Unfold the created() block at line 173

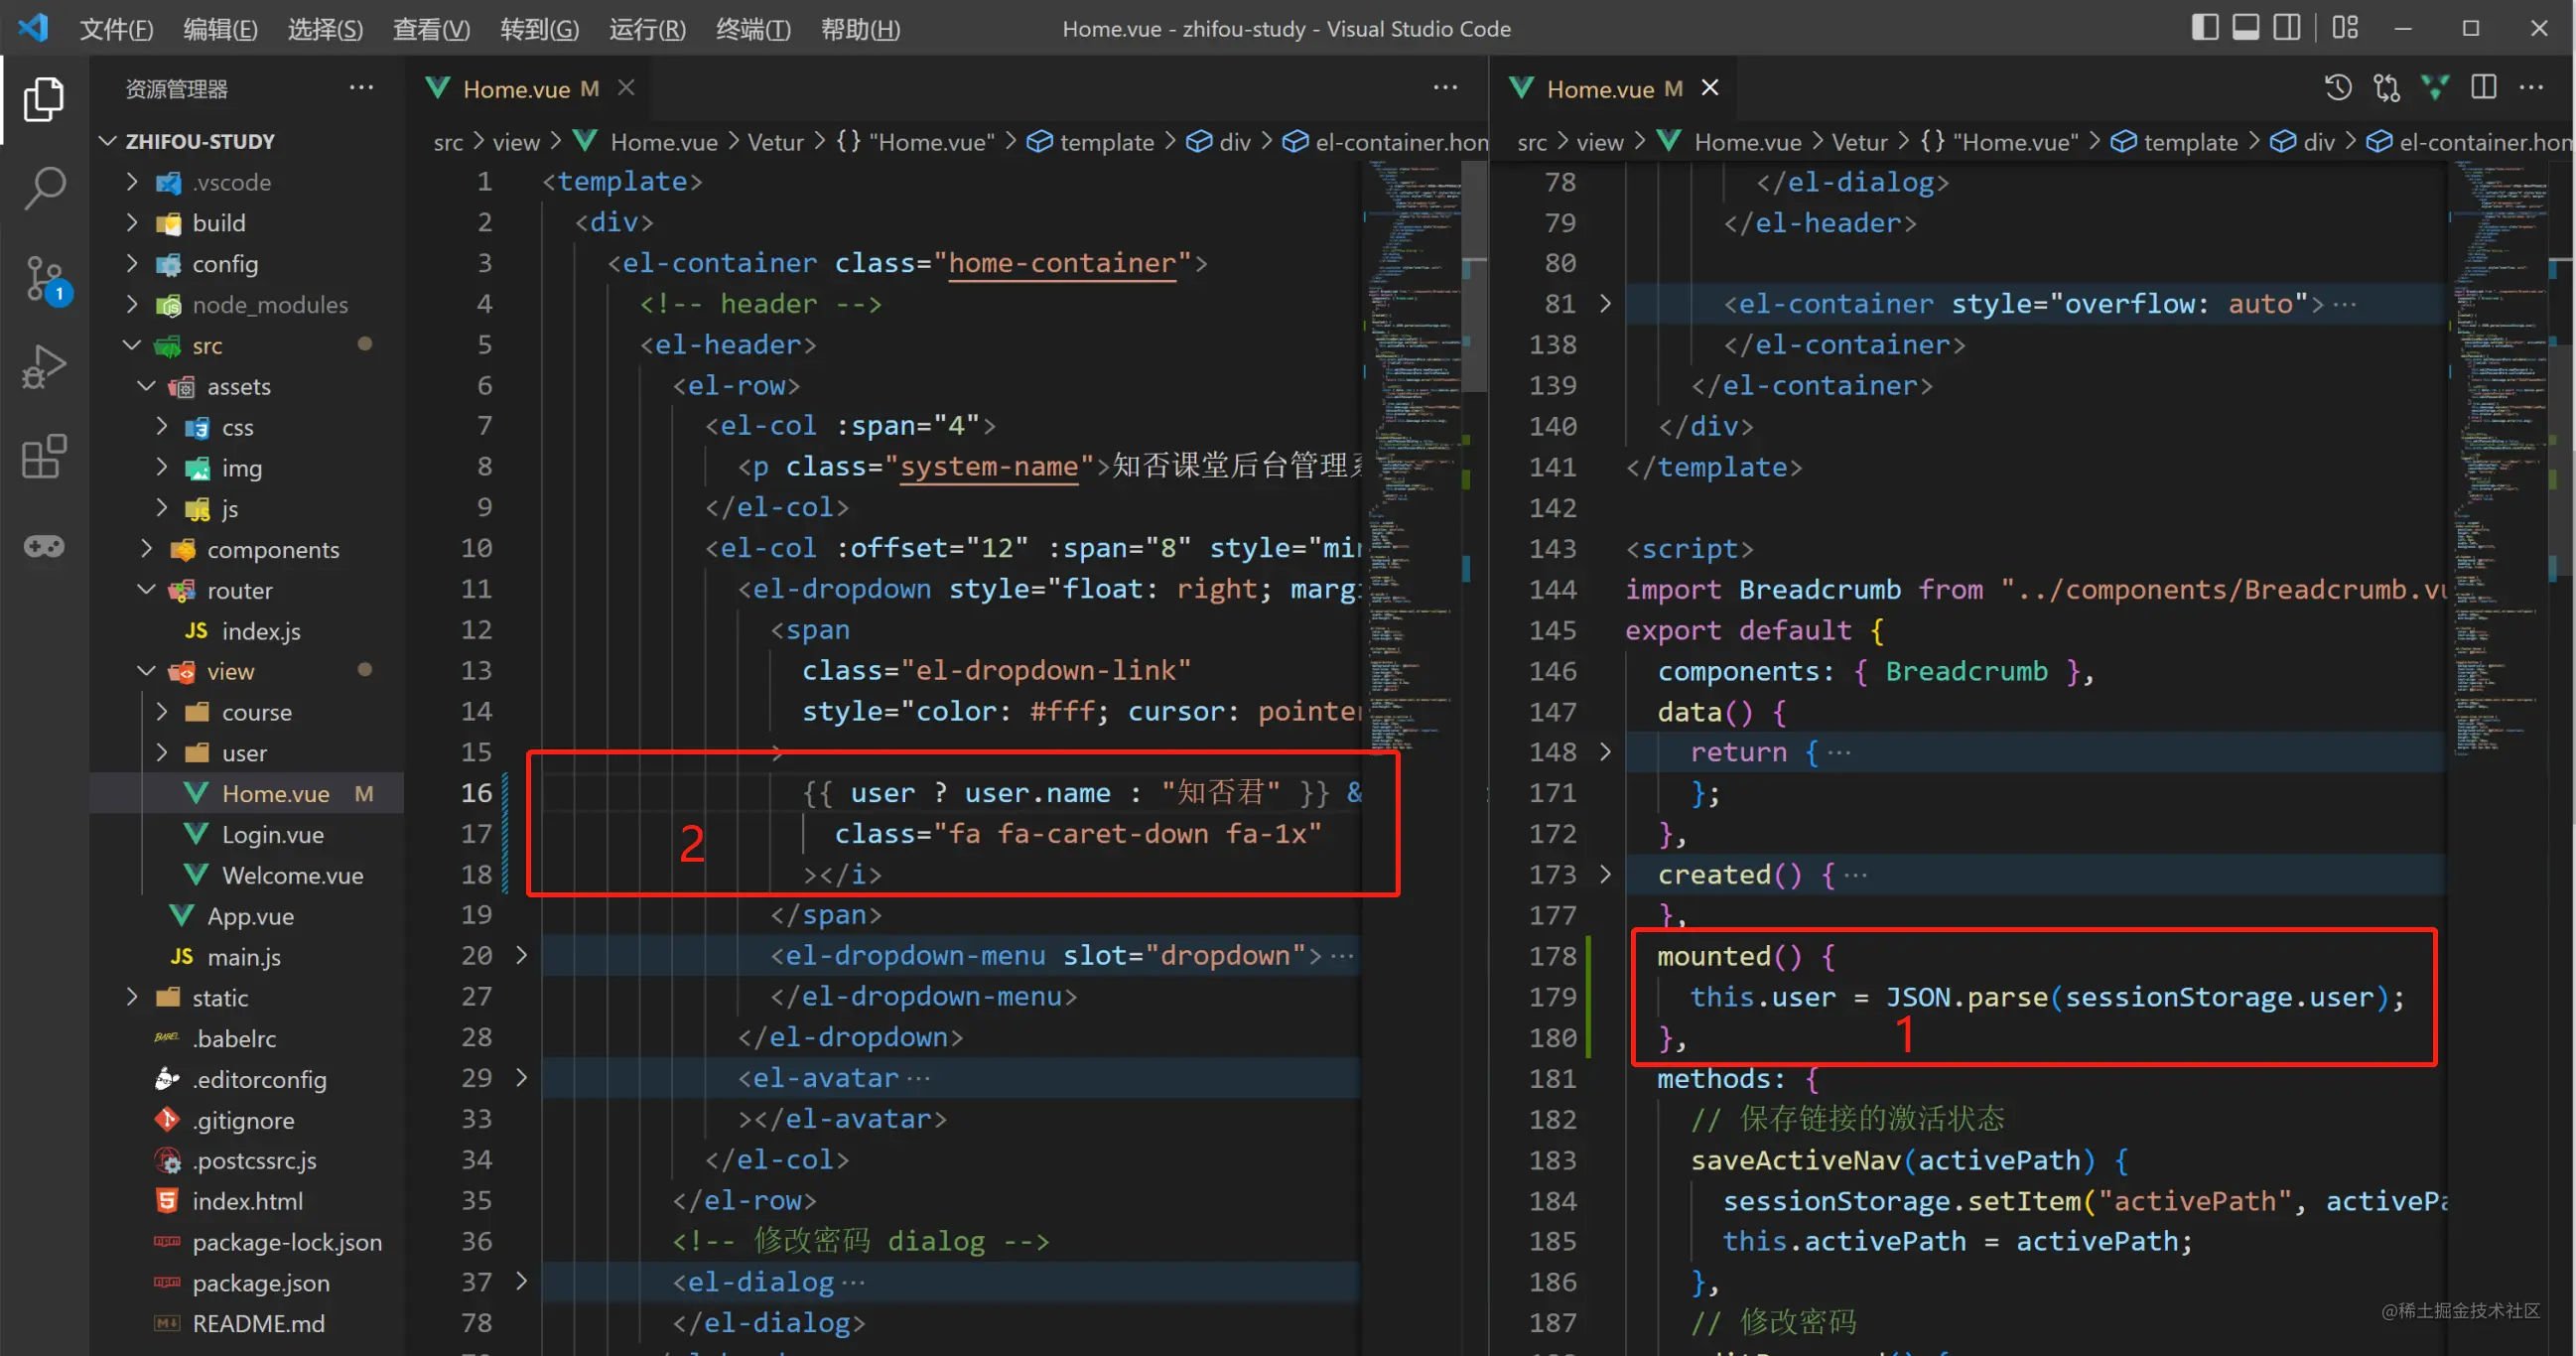coord(1605,874)
